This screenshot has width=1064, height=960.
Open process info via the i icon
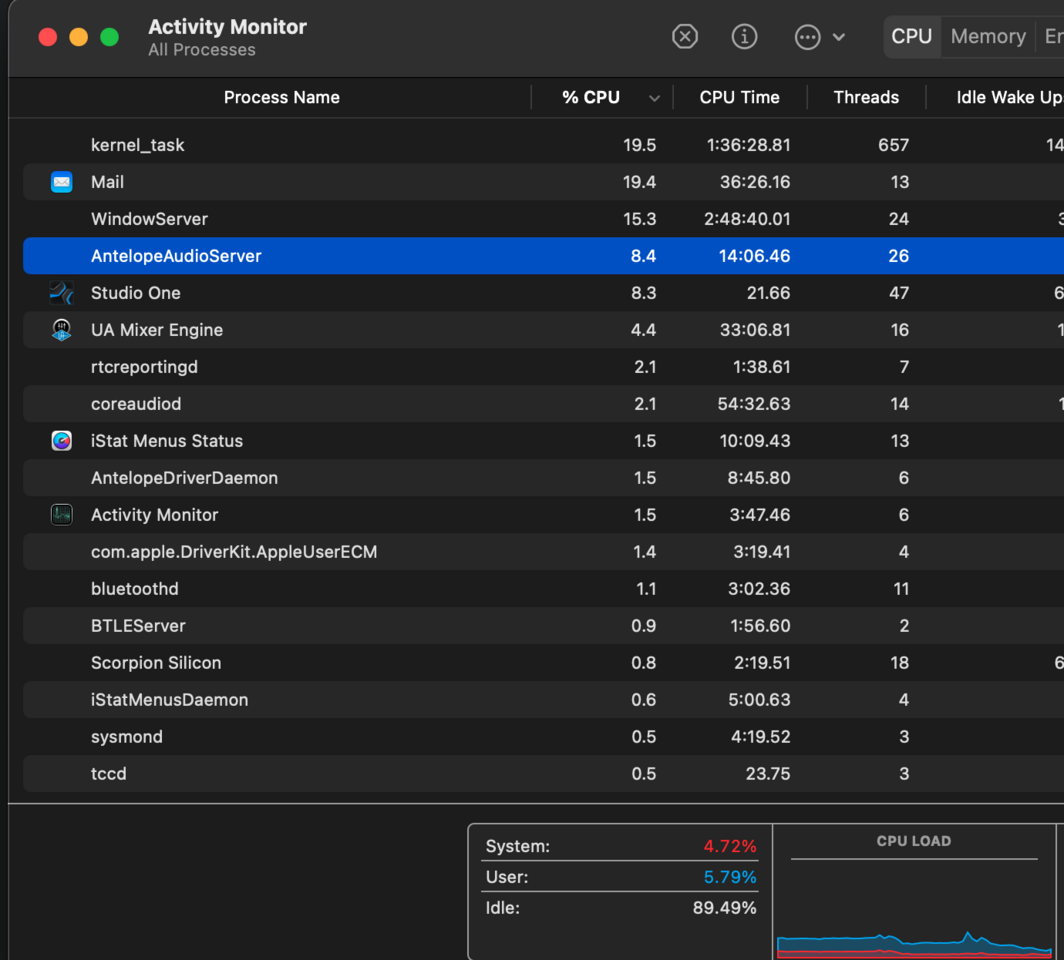744,37
